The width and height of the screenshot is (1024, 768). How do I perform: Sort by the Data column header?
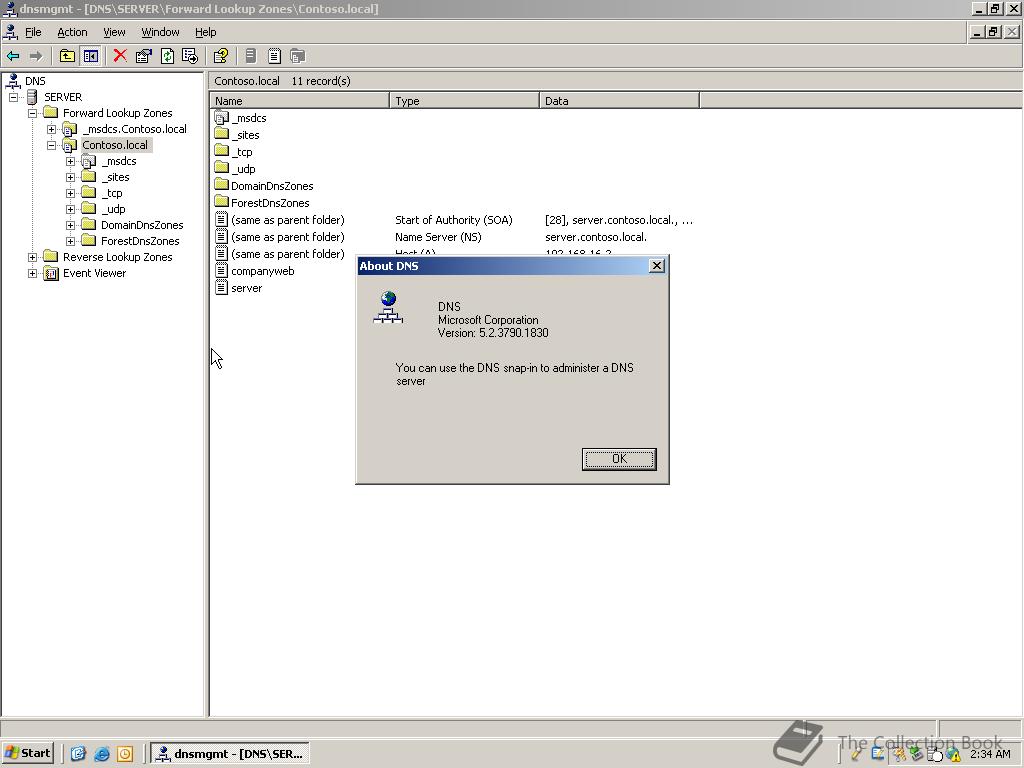tap(619, 101)
